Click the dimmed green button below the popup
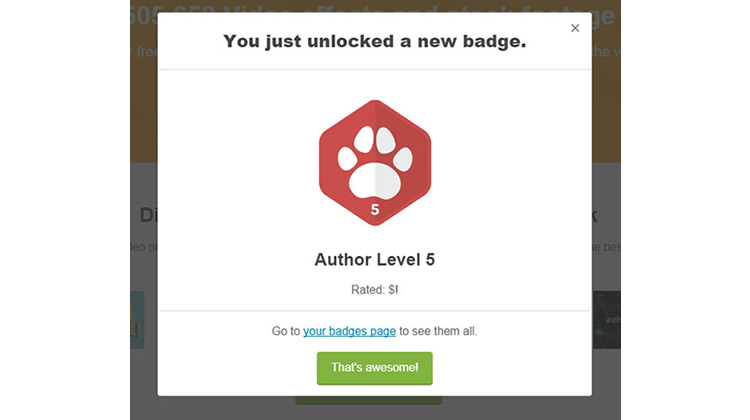 (368, 400)
